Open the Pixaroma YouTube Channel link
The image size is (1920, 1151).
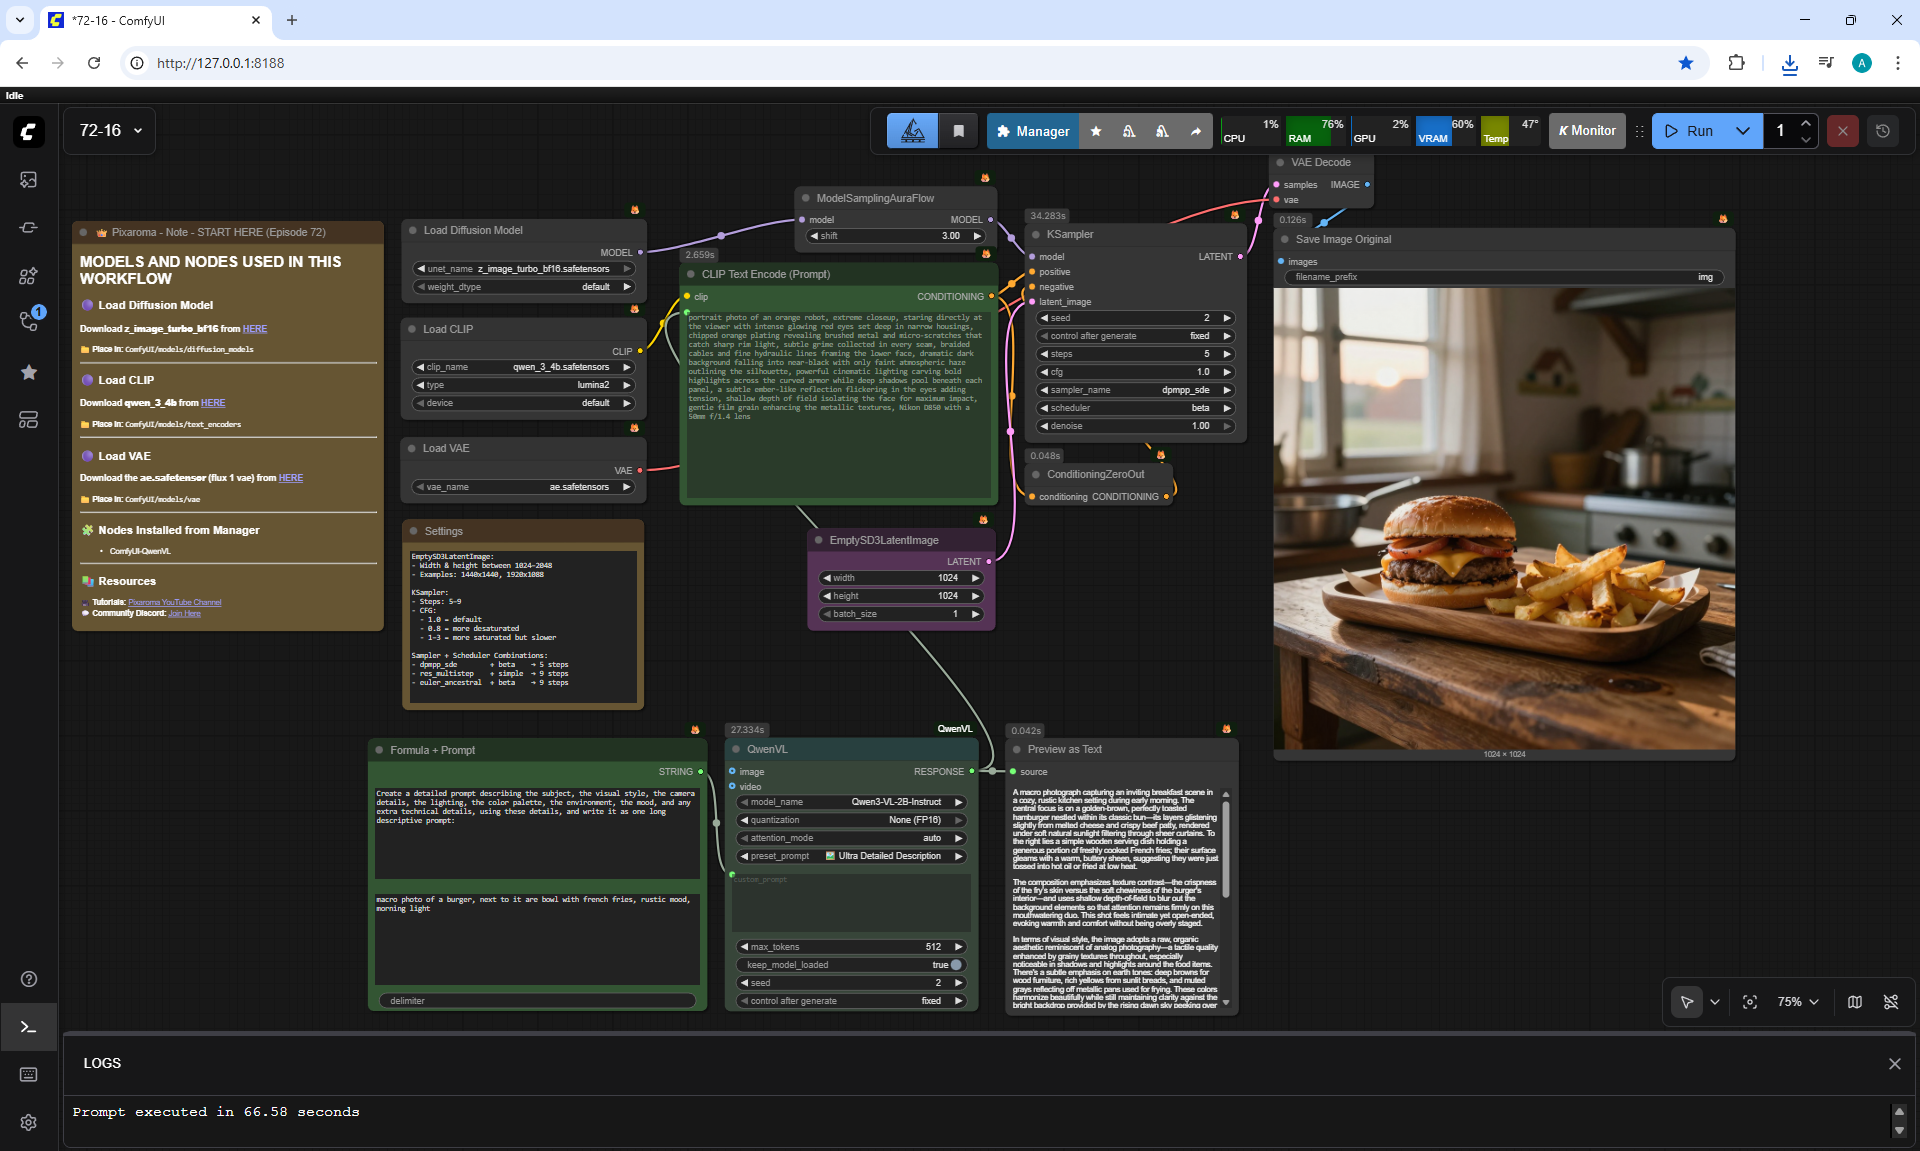point(174,603)
